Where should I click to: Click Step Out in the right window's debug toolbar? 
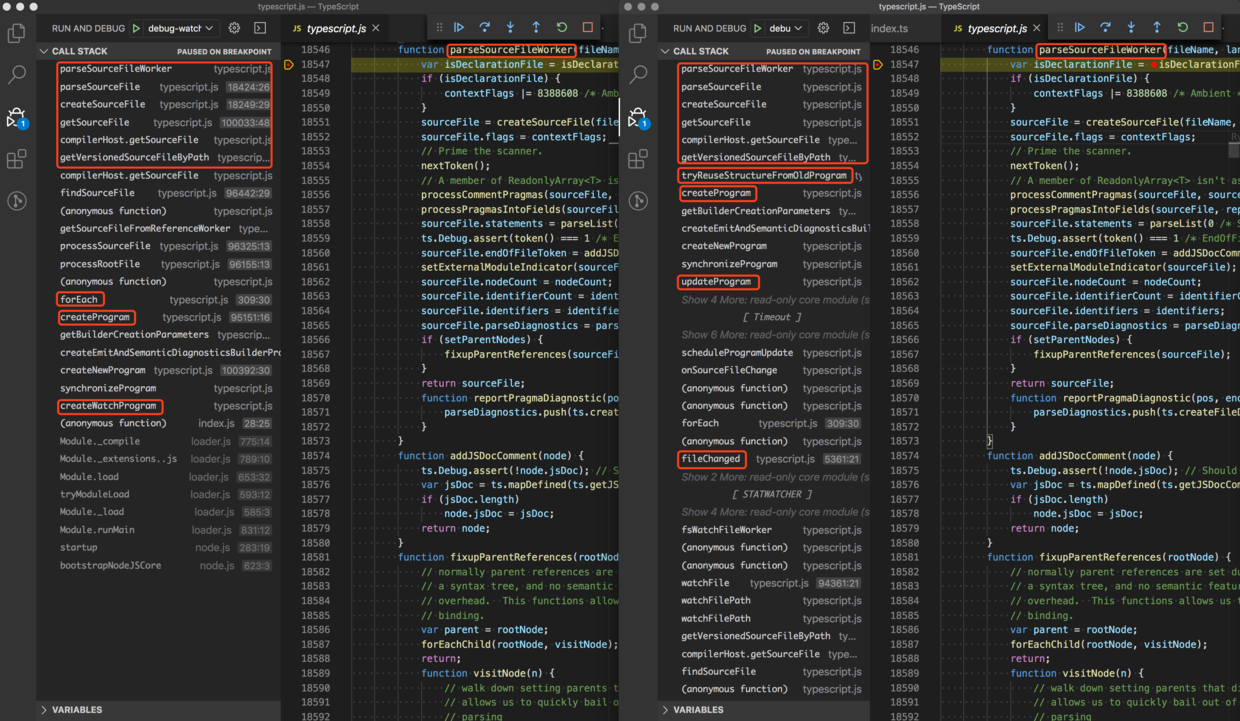[1157, 28]
